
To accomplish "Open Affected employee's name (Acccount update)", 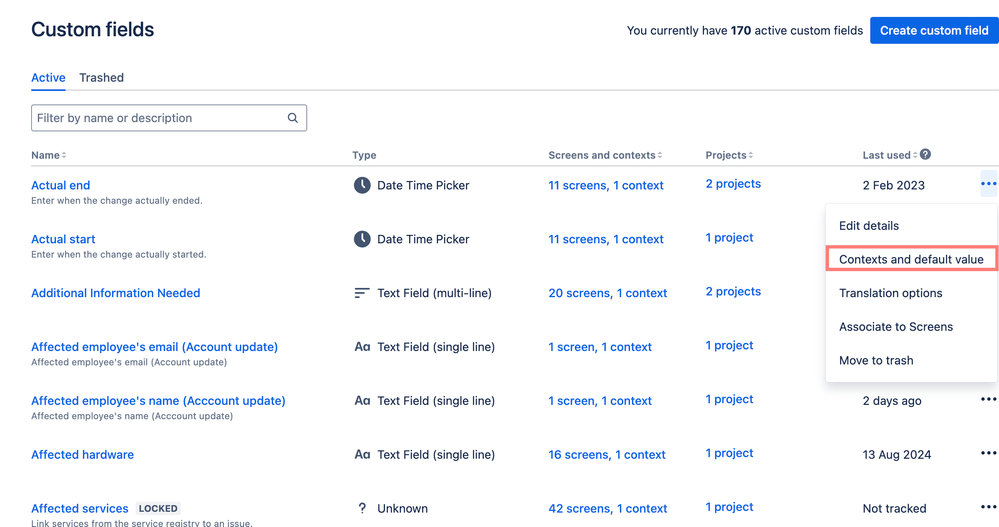I will (158, 401).
